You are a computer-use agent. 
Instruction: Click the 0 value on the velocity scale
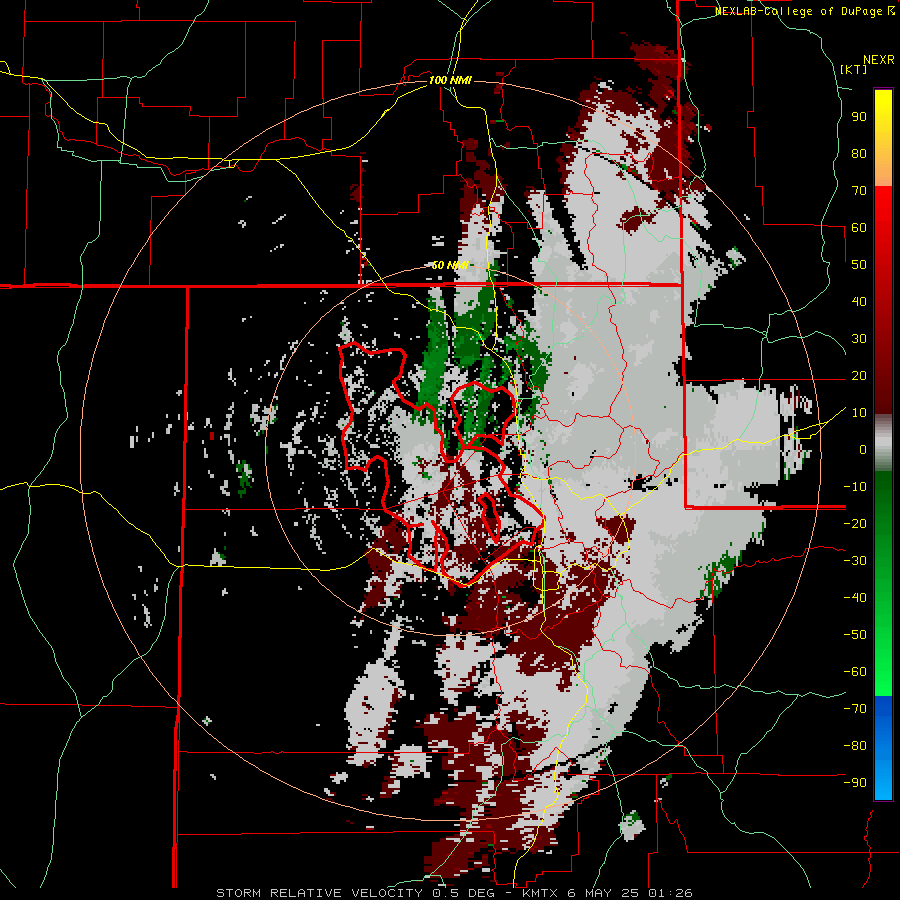click(863, 449)
